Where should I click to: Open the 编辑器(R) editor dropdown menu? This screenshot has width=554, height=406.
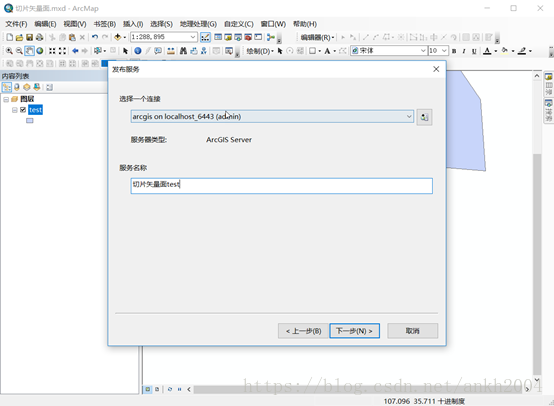[x=317, y=37]
